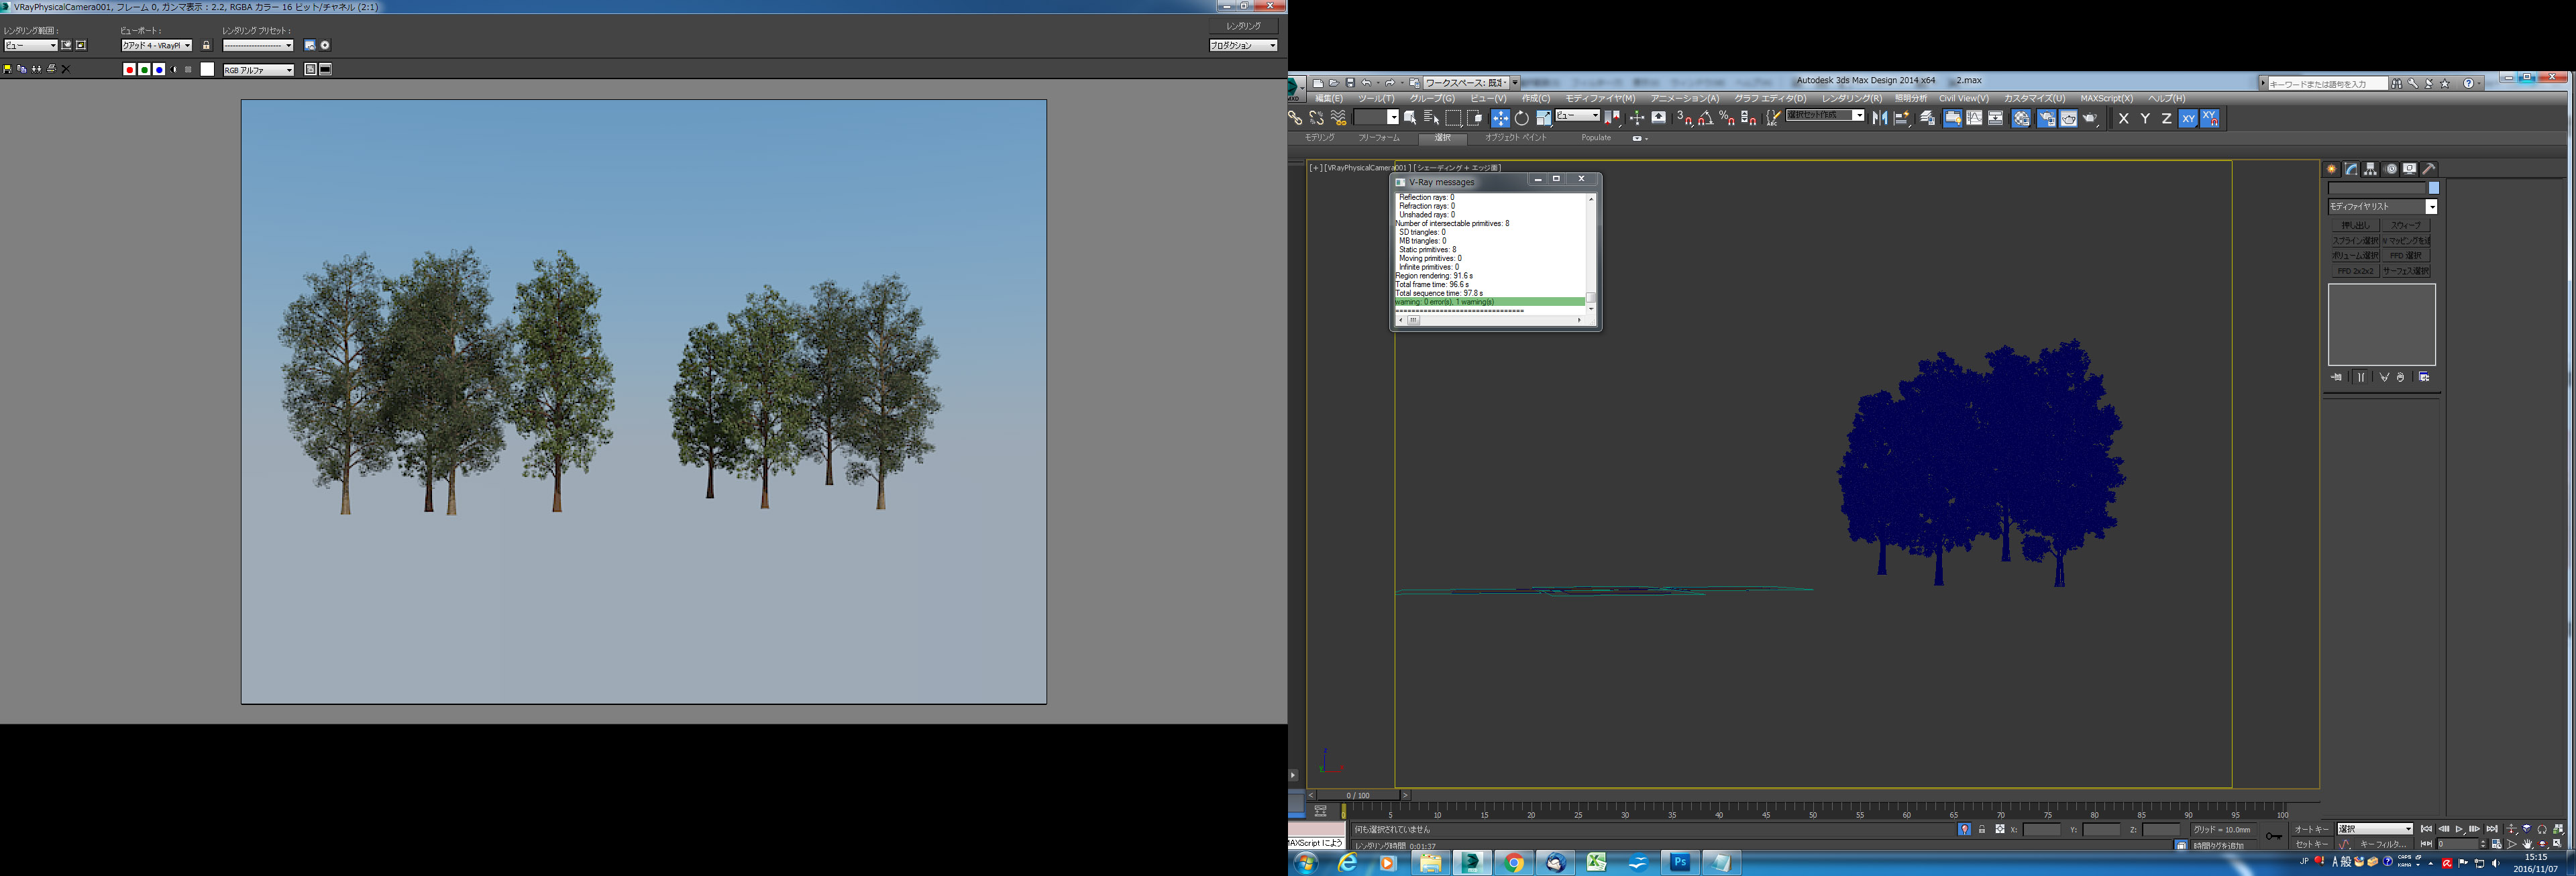This screenshot has height=876, width=2576.
Task: Switch to the フリーフォーム ribbon tab
Action: 1379,138
